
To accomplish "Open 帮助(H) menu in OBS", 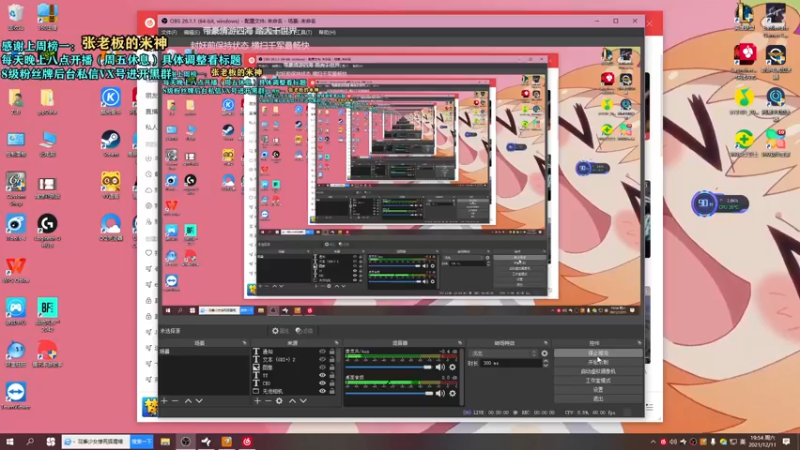I will (x=327, y=32).
